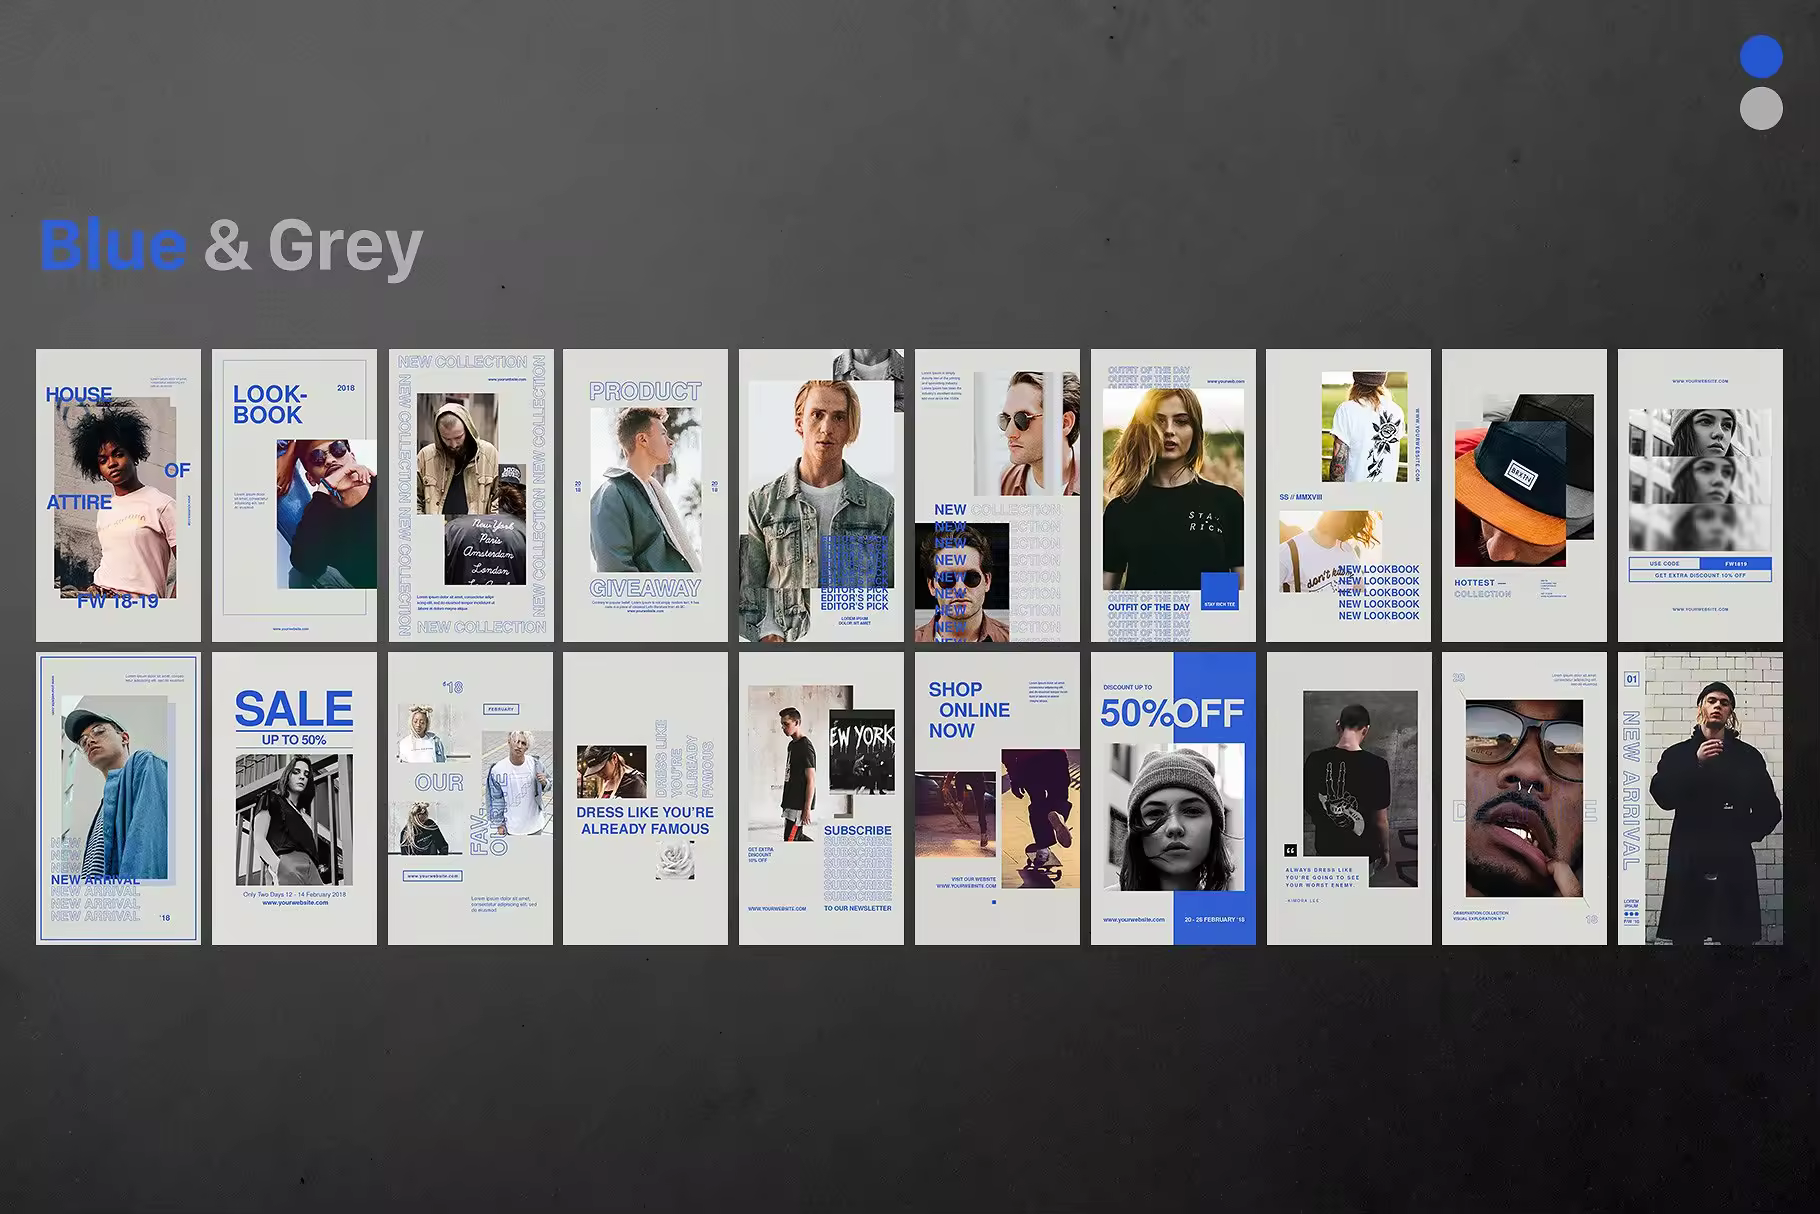Select the 01 New Arrival black coat template

click(x=1700, y=798)
